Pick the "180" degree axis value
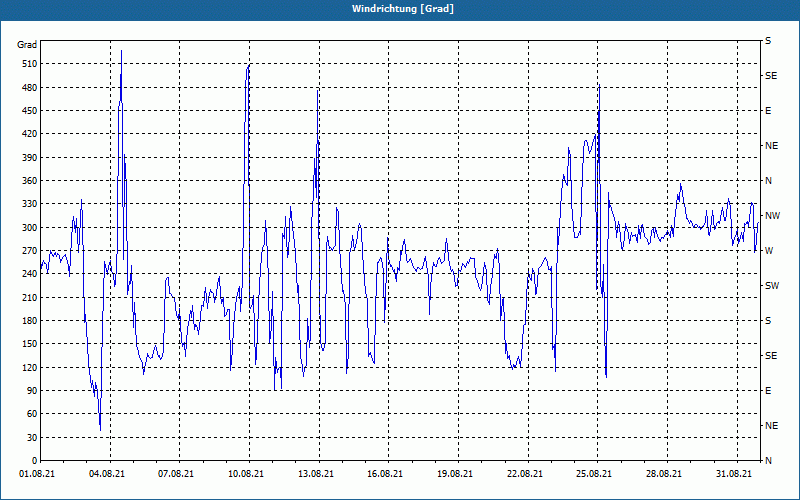This screenshot has height=500, width=800. [30, 321]
